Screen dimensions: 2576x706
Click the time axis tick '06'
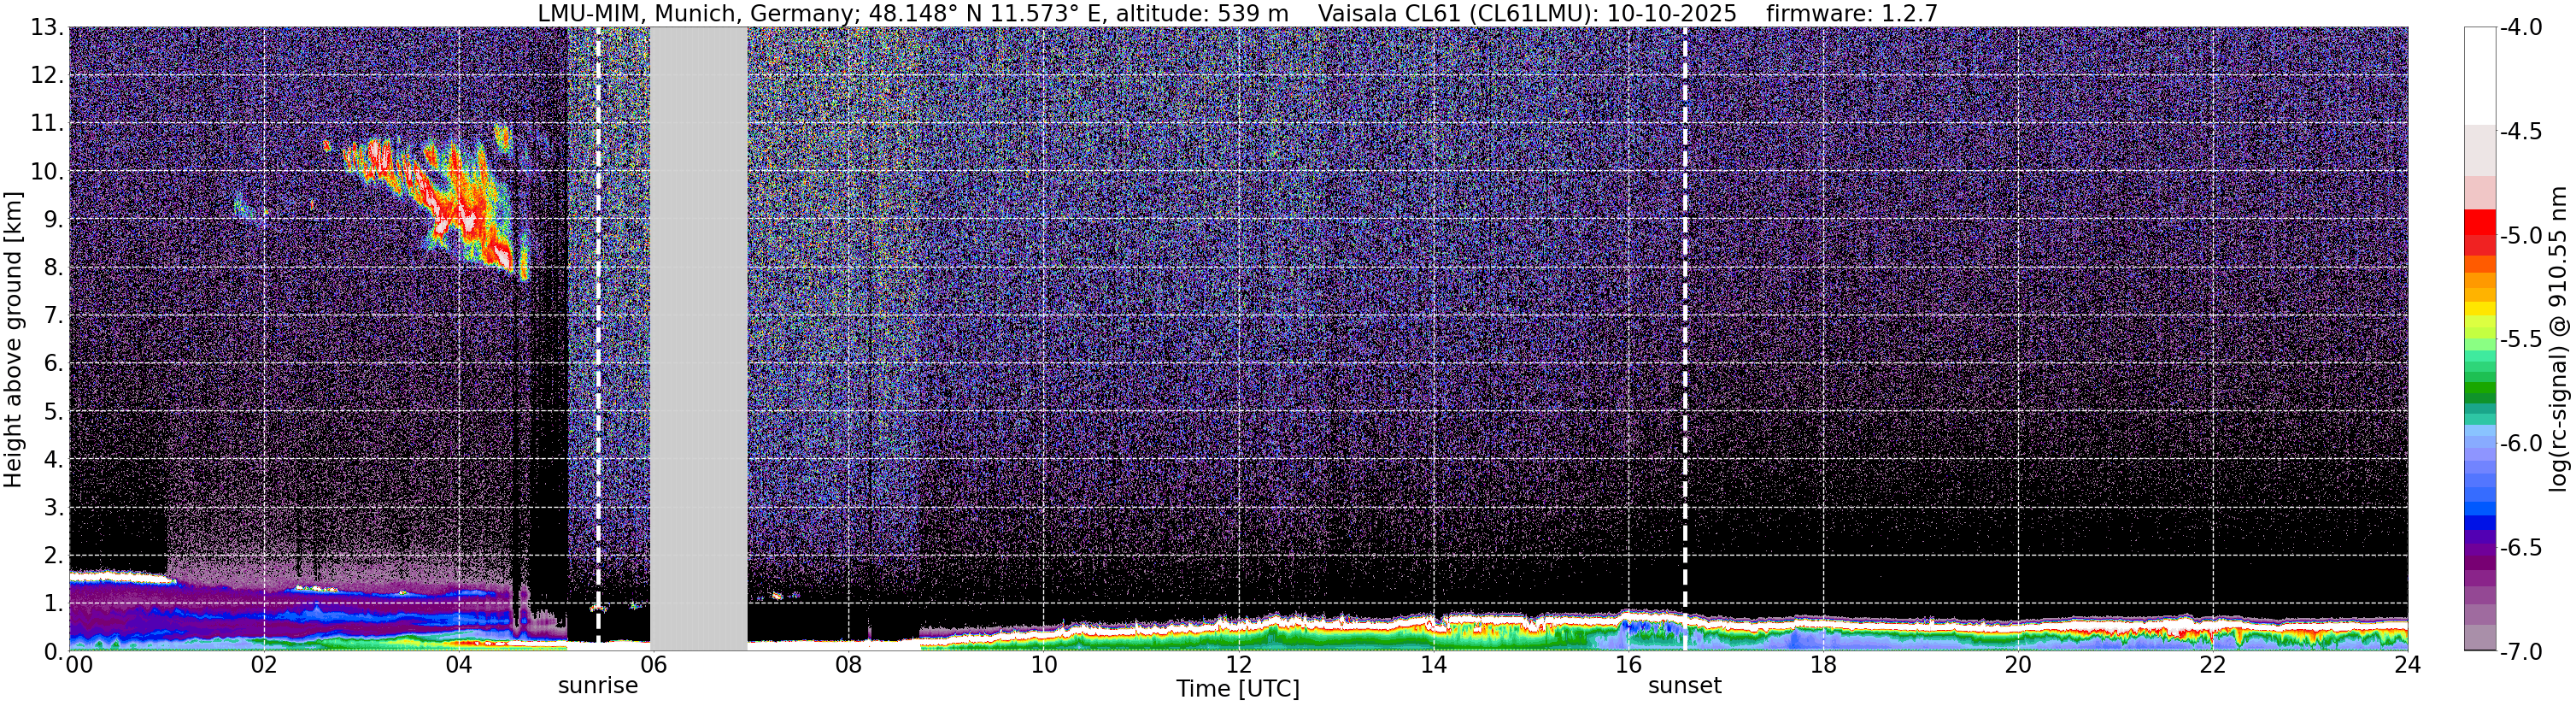pos(653,666)
